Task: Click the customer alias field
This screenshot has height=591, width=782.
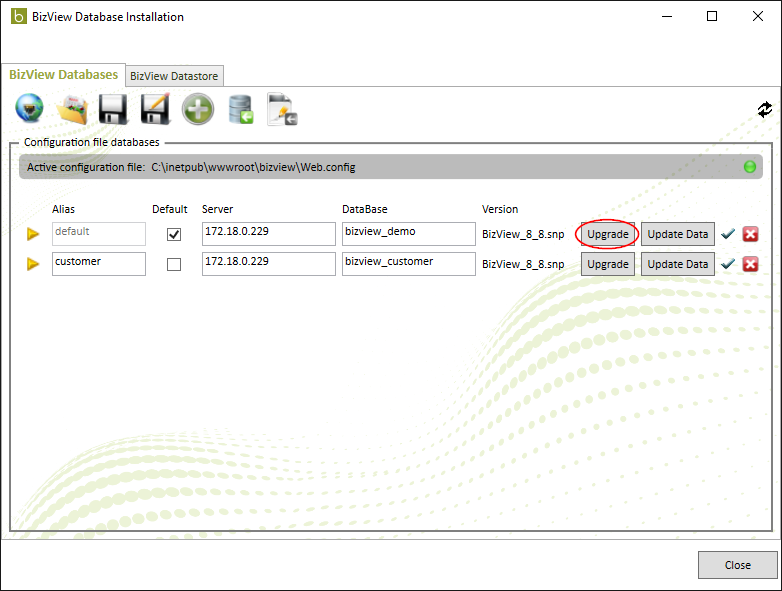Action: point(99,264)
